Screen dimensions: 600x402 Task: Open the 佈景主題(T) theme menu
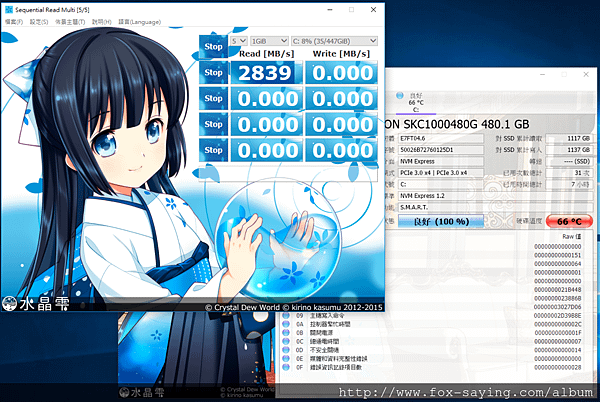pyautogui.click(x=70, y=22)
